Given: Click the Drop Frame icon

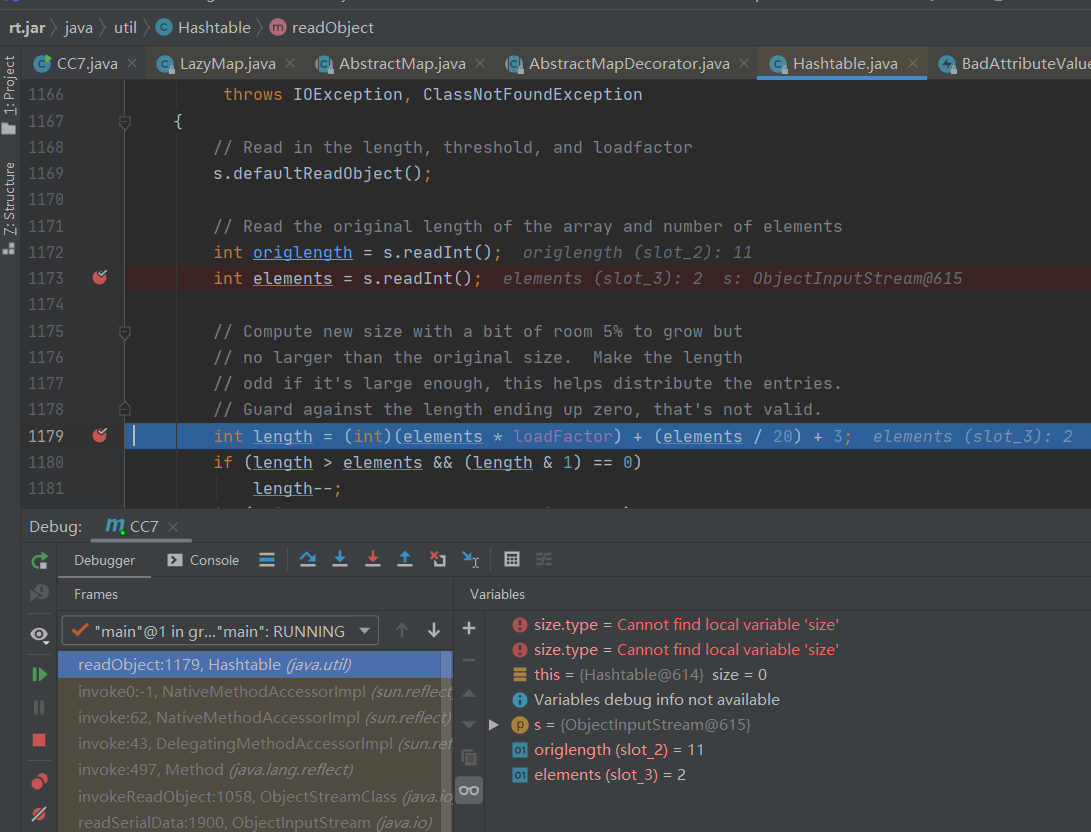Looking at the screenshot, I should (438, 559).
